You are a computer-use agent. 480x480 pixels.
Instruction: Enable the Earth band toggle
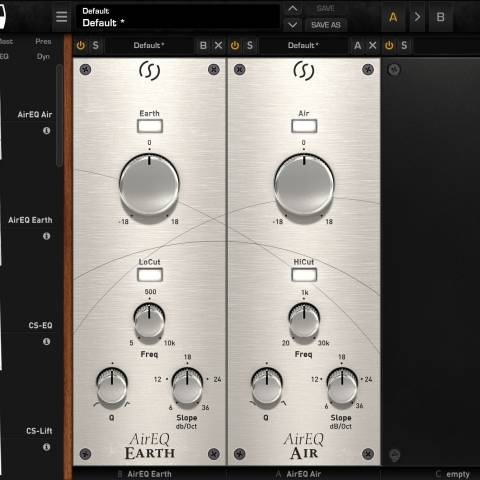[x=150, y=126]
